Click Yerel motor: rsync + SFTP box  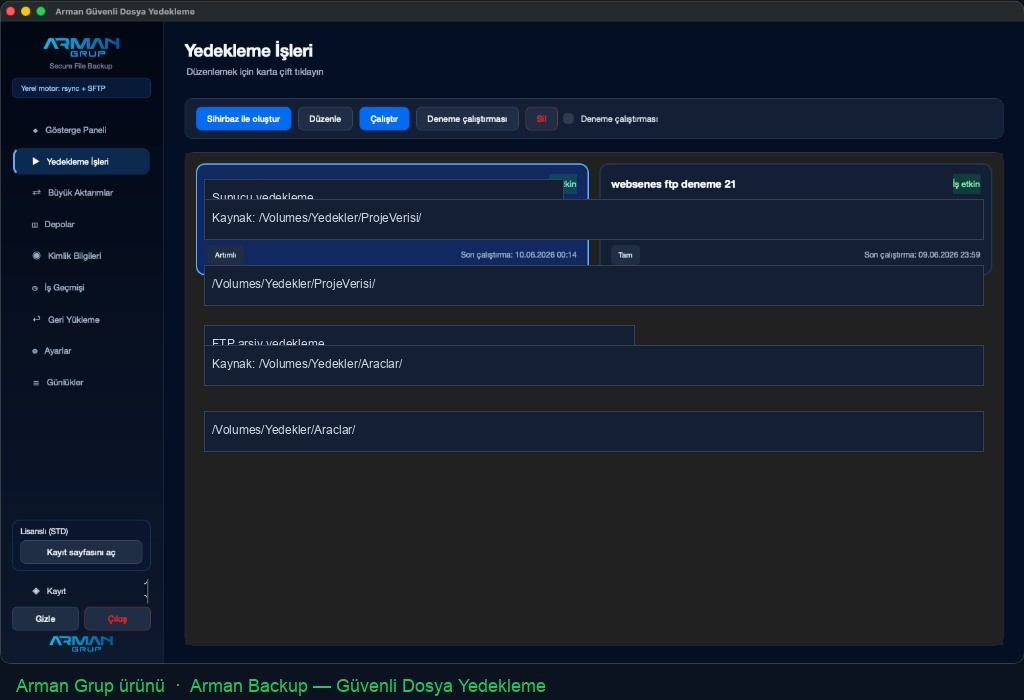[81, 88]
